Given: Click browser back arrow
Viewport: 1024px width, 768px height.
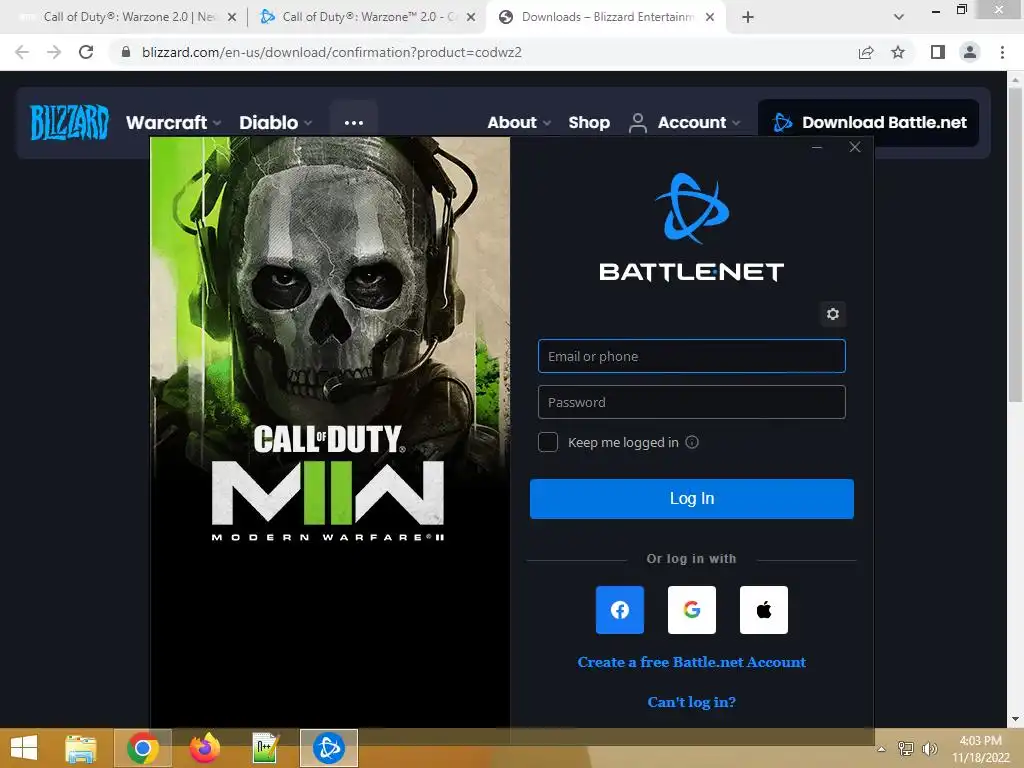Looking at the screenshot, I should point(22,52).
